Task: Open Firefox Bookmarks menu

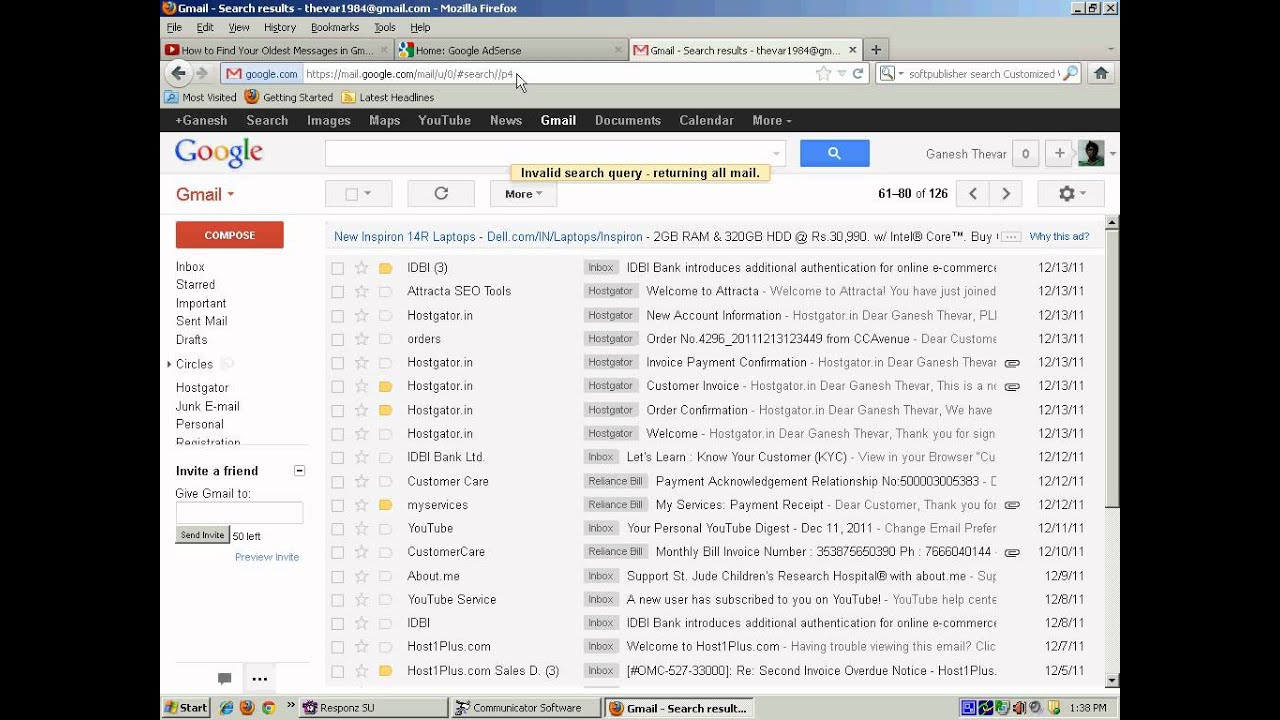Action: [x=335, y=27]
